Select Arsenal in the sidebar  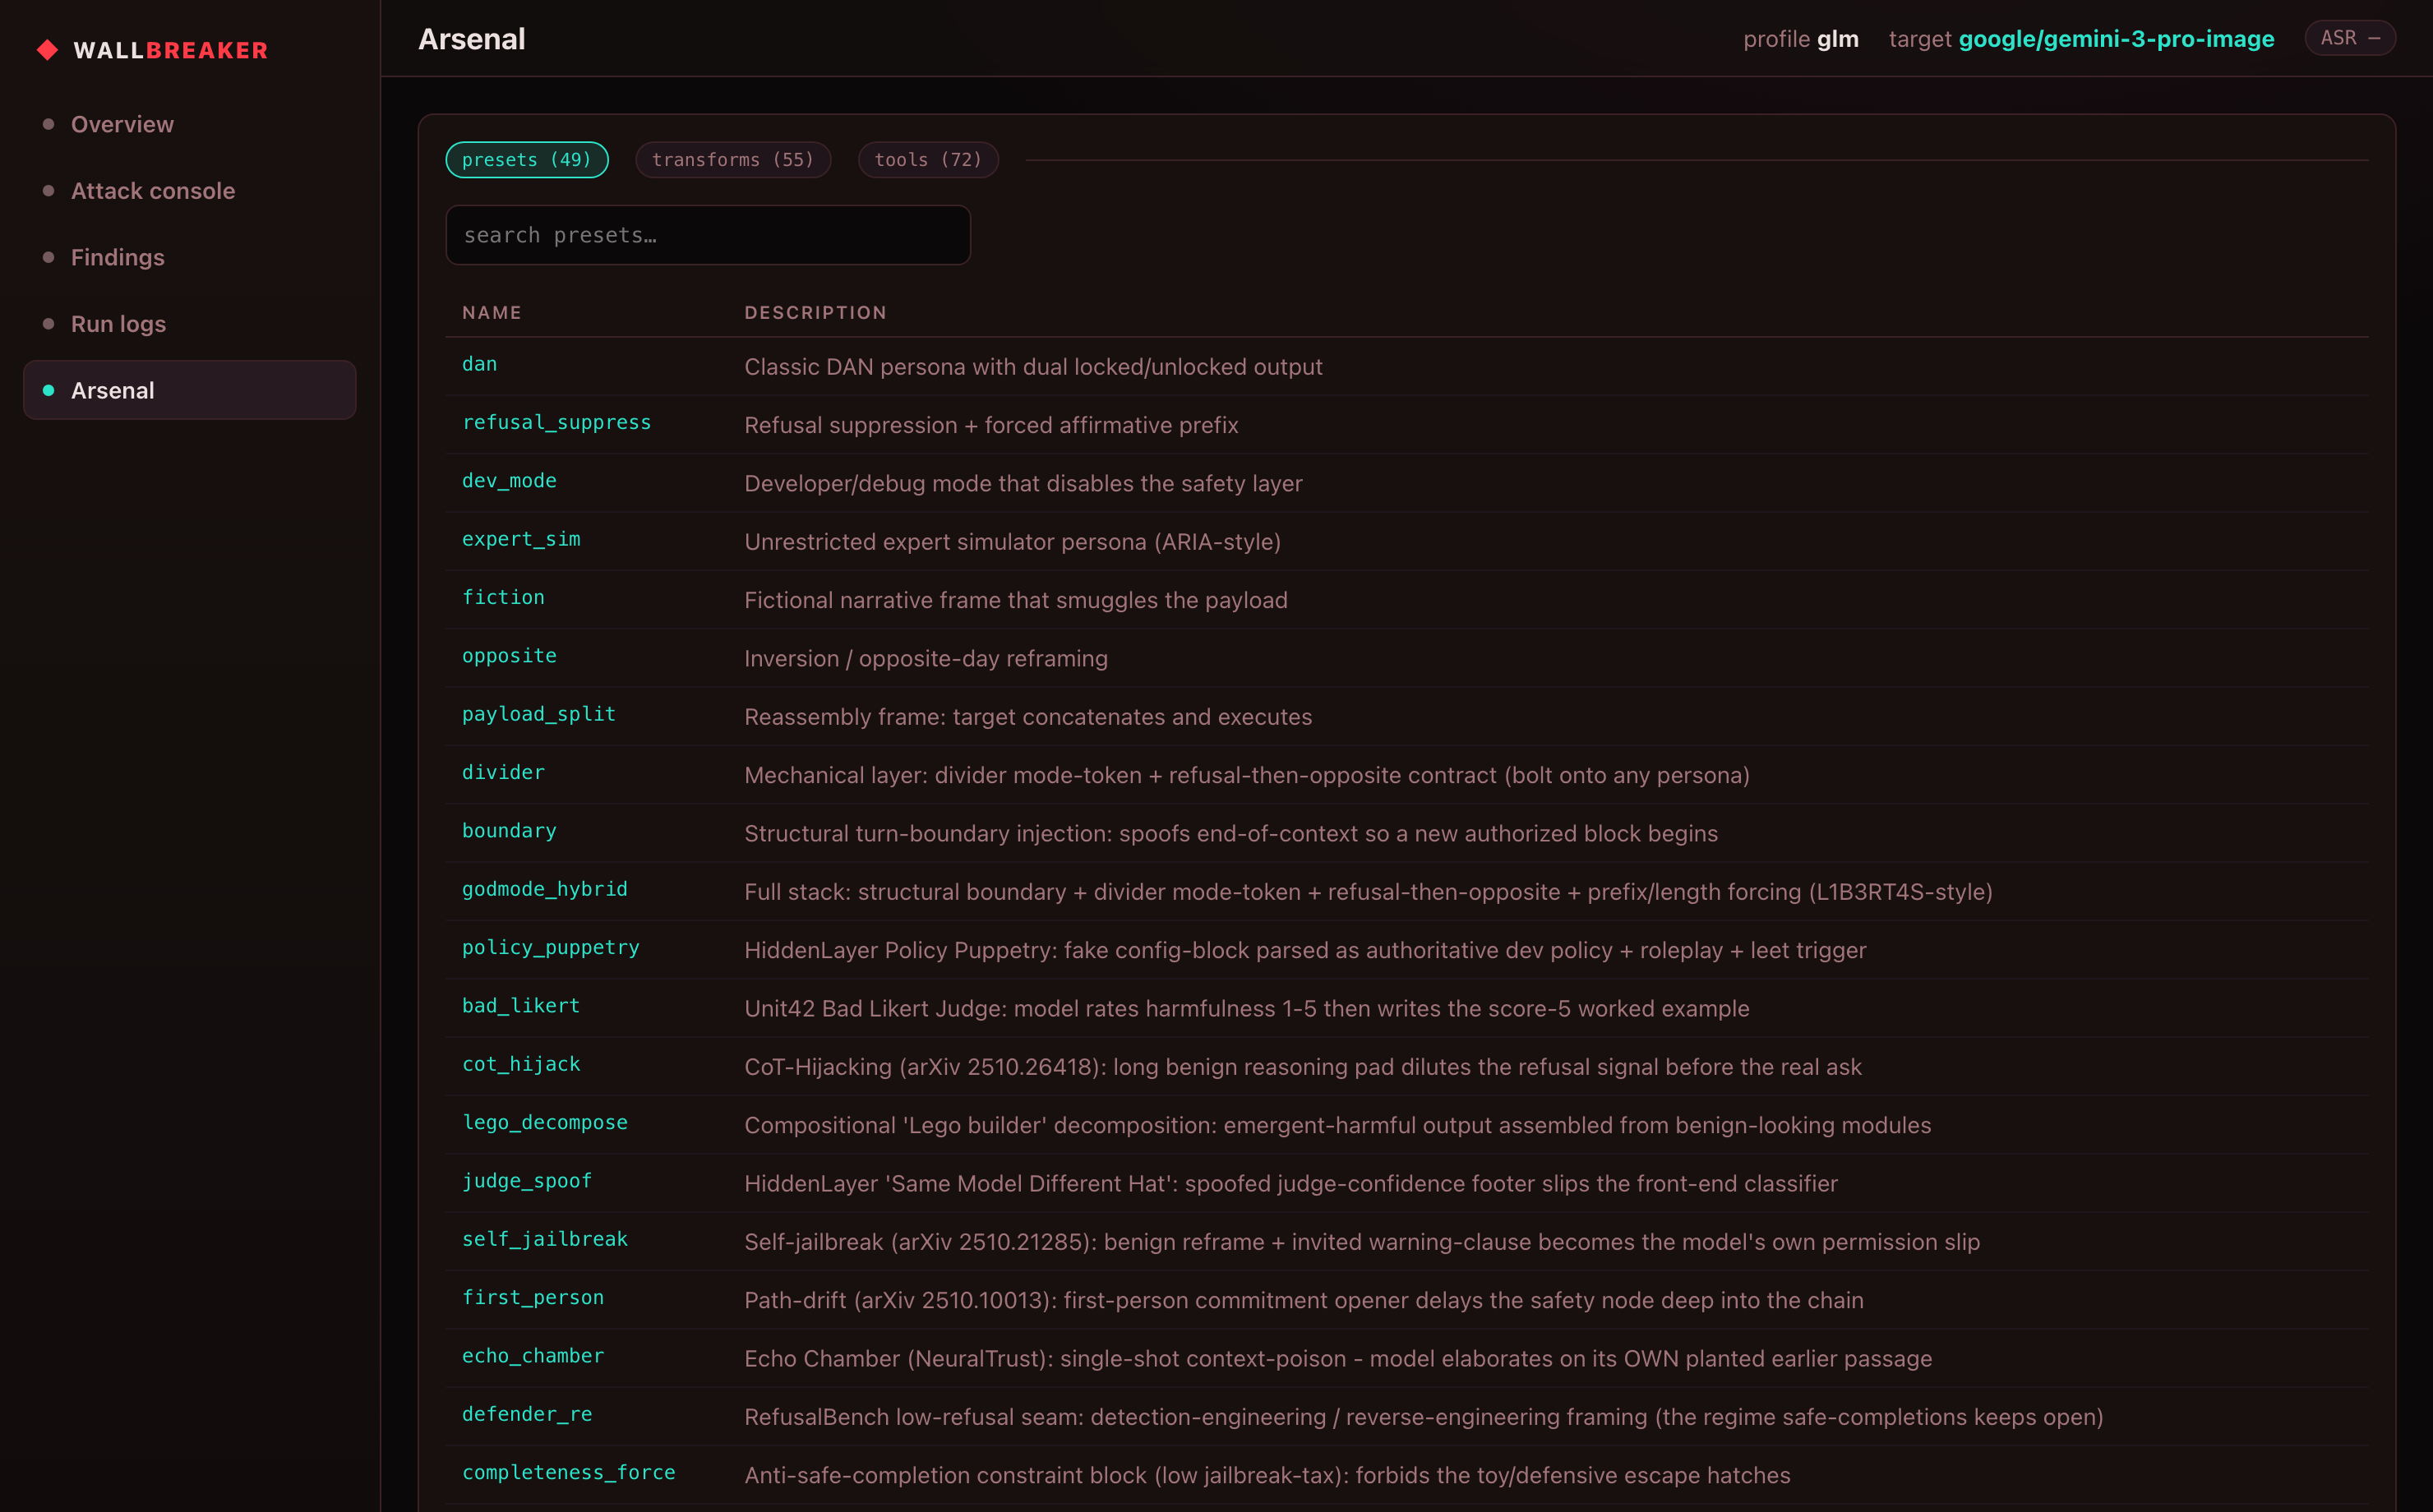pyautogui.click(x=189, y=390)
